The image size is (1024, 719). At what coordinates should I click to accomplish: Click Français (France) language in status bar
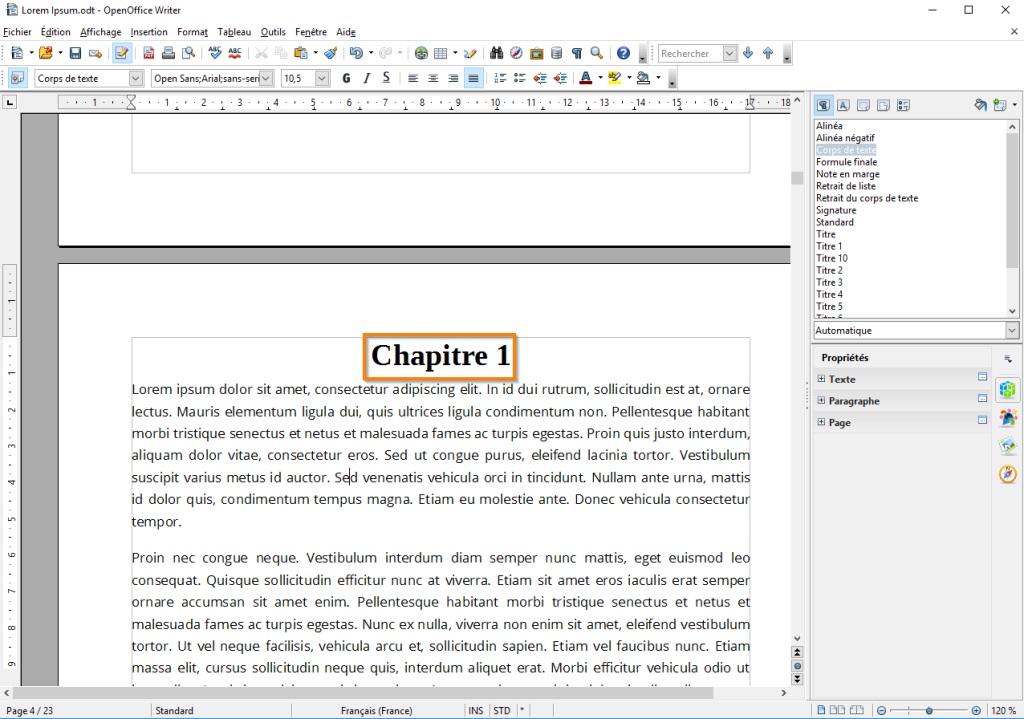coord(376,710)
